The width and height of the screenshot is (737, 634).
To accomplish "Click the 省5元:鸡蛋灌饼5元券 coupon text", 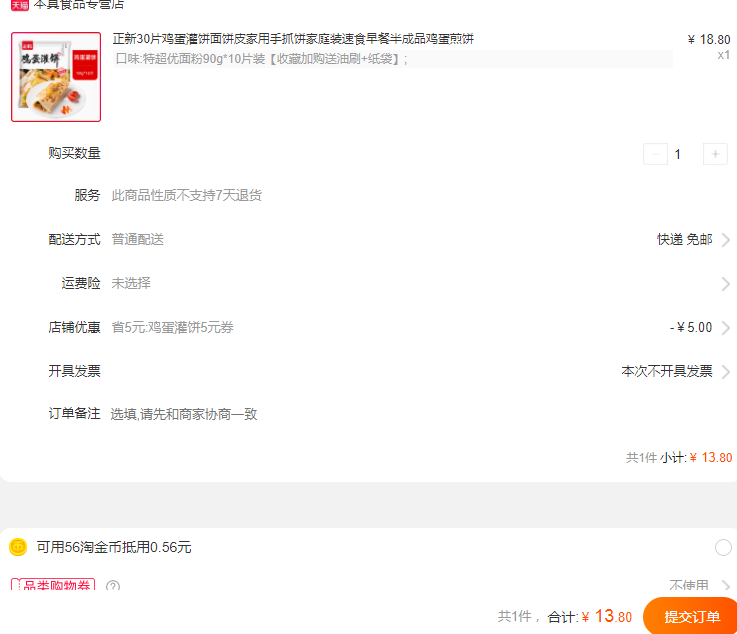I will click(172, 327).
